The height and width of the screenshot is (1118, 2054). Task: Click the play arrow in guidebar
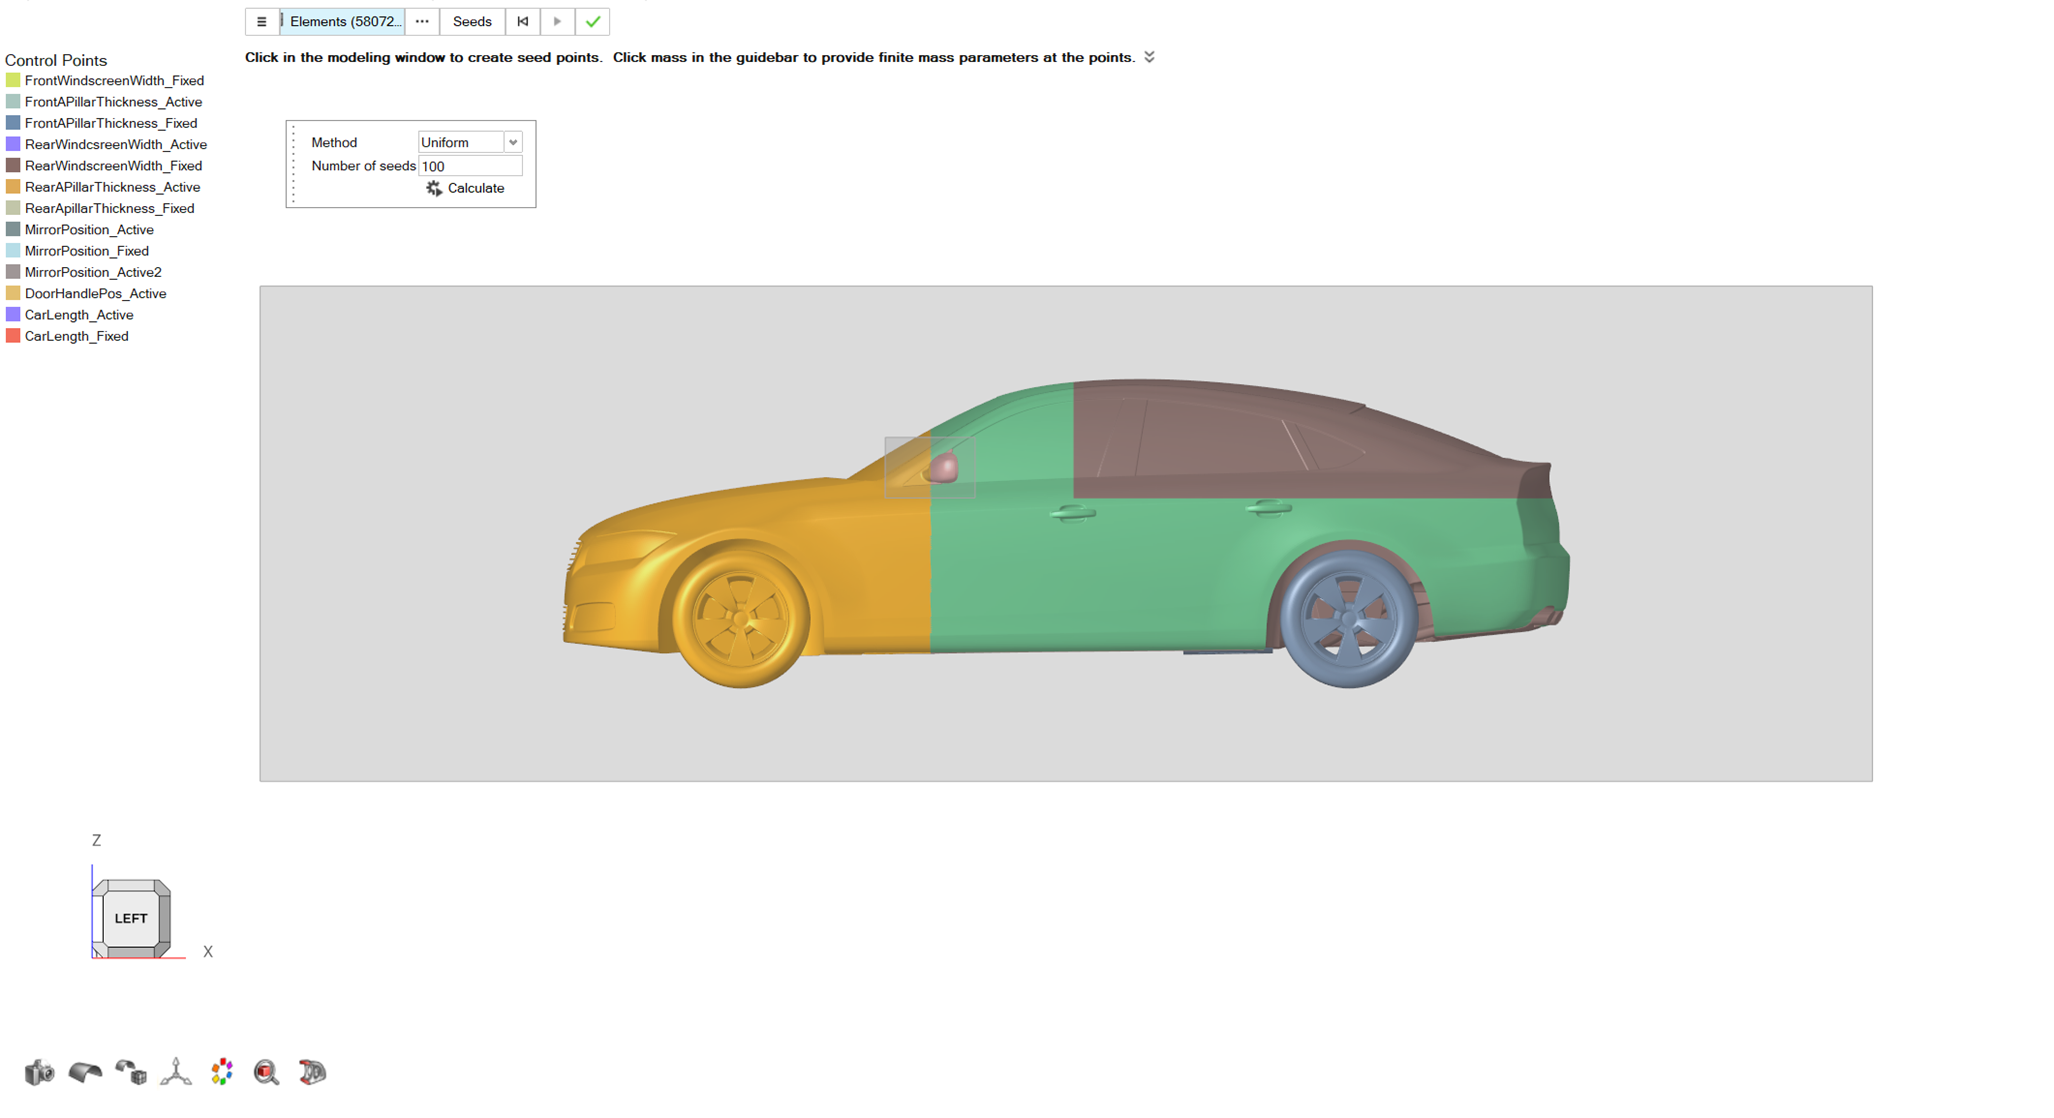point(558,22)
